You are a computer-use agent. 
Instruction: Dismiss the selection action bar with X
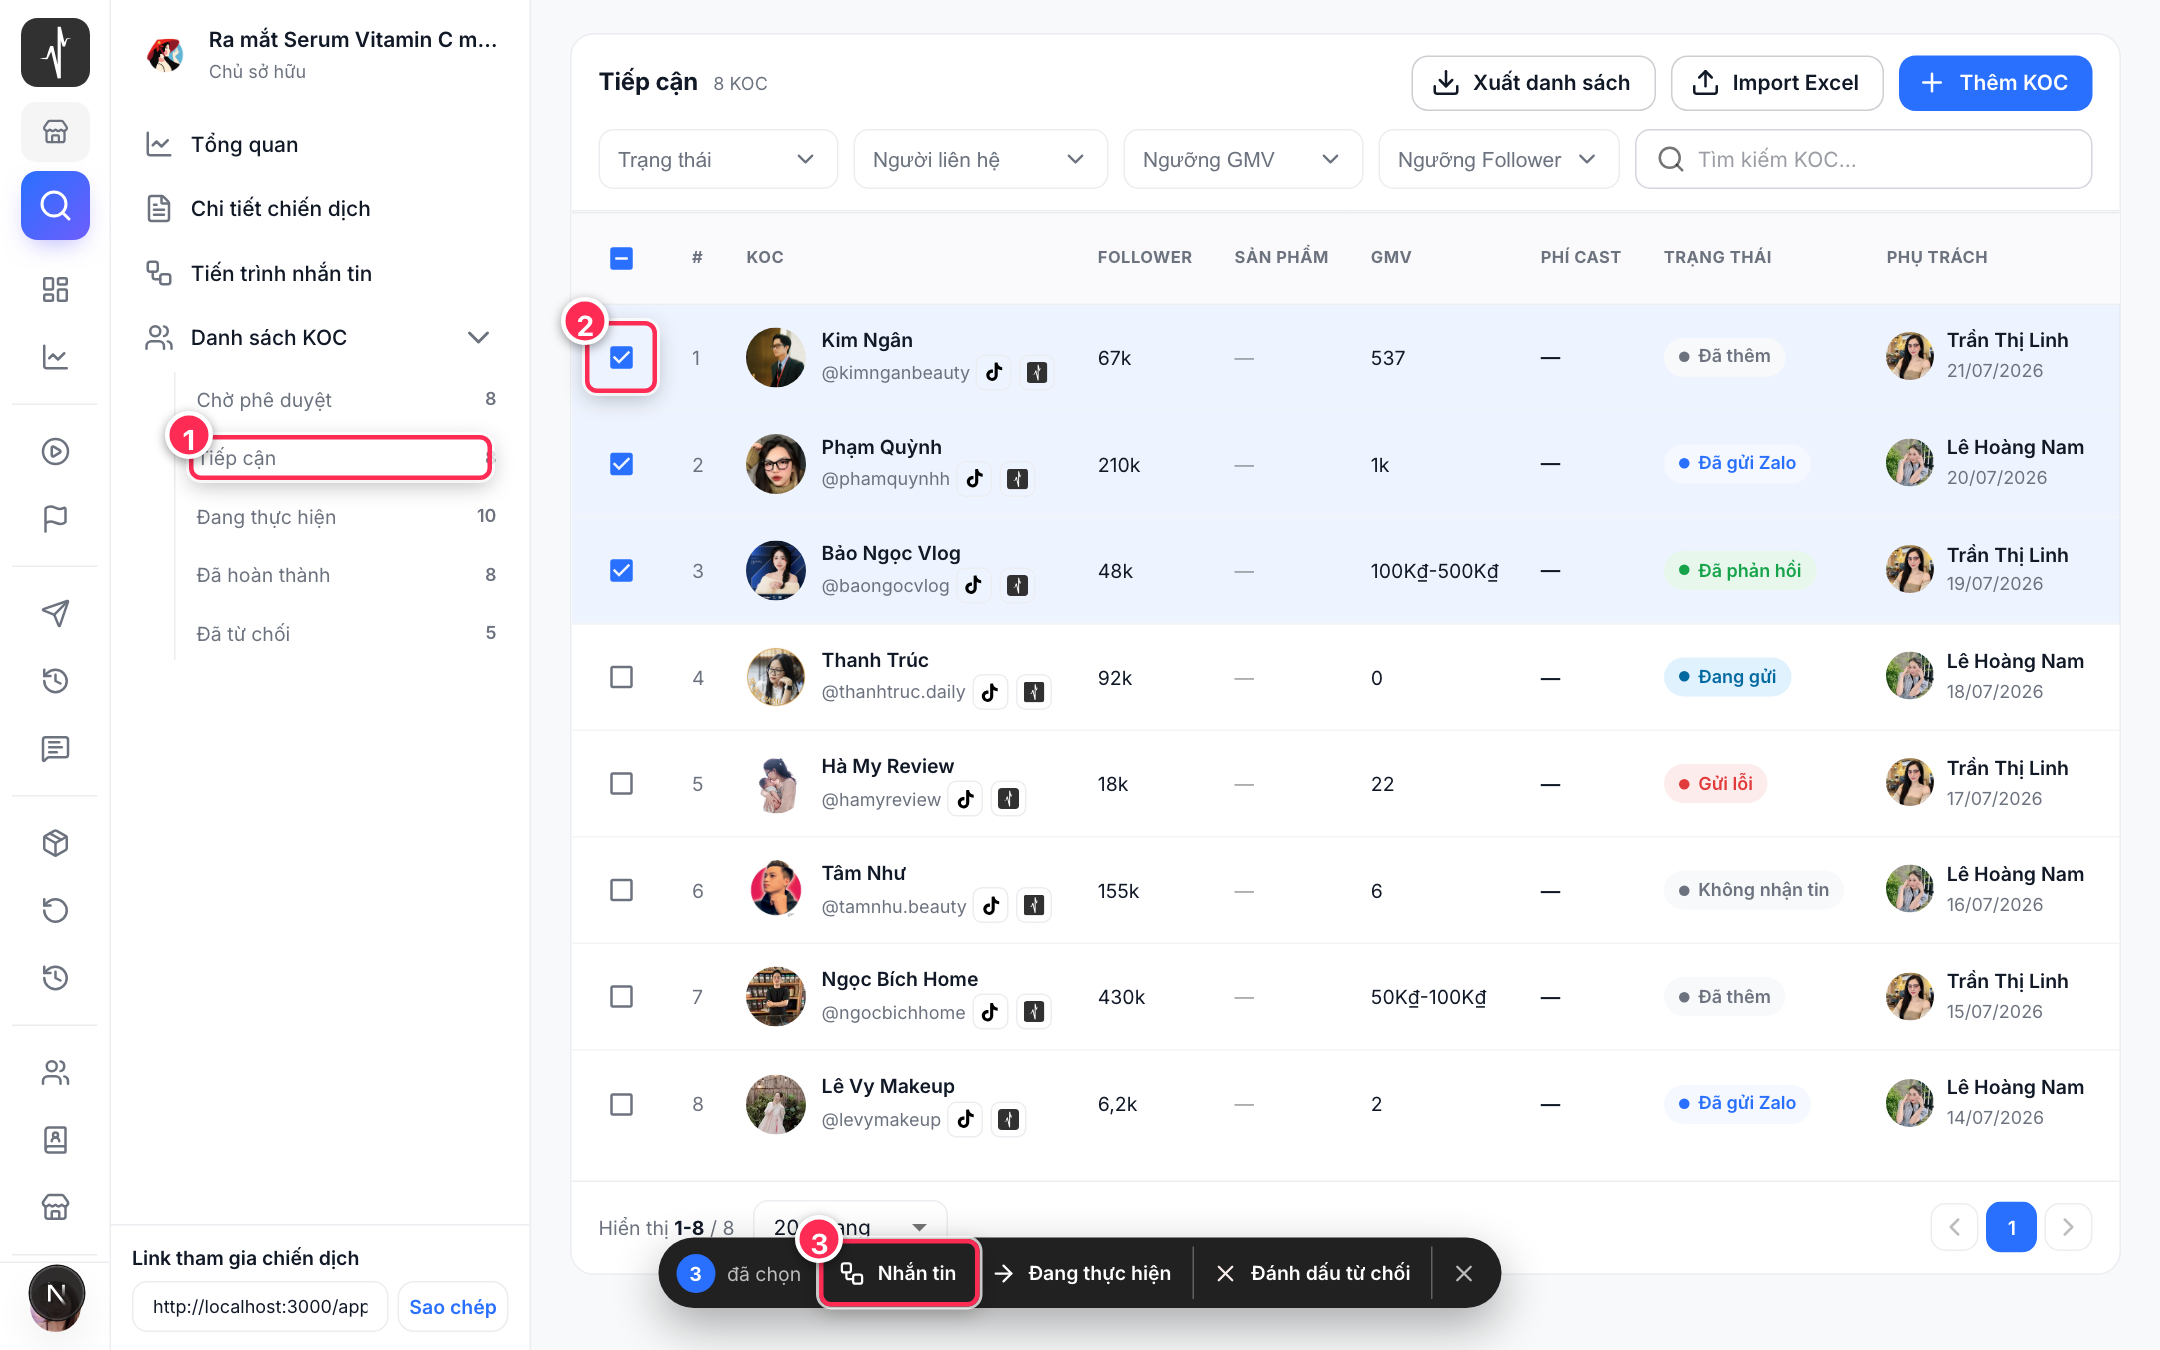click(1464, 1273)
